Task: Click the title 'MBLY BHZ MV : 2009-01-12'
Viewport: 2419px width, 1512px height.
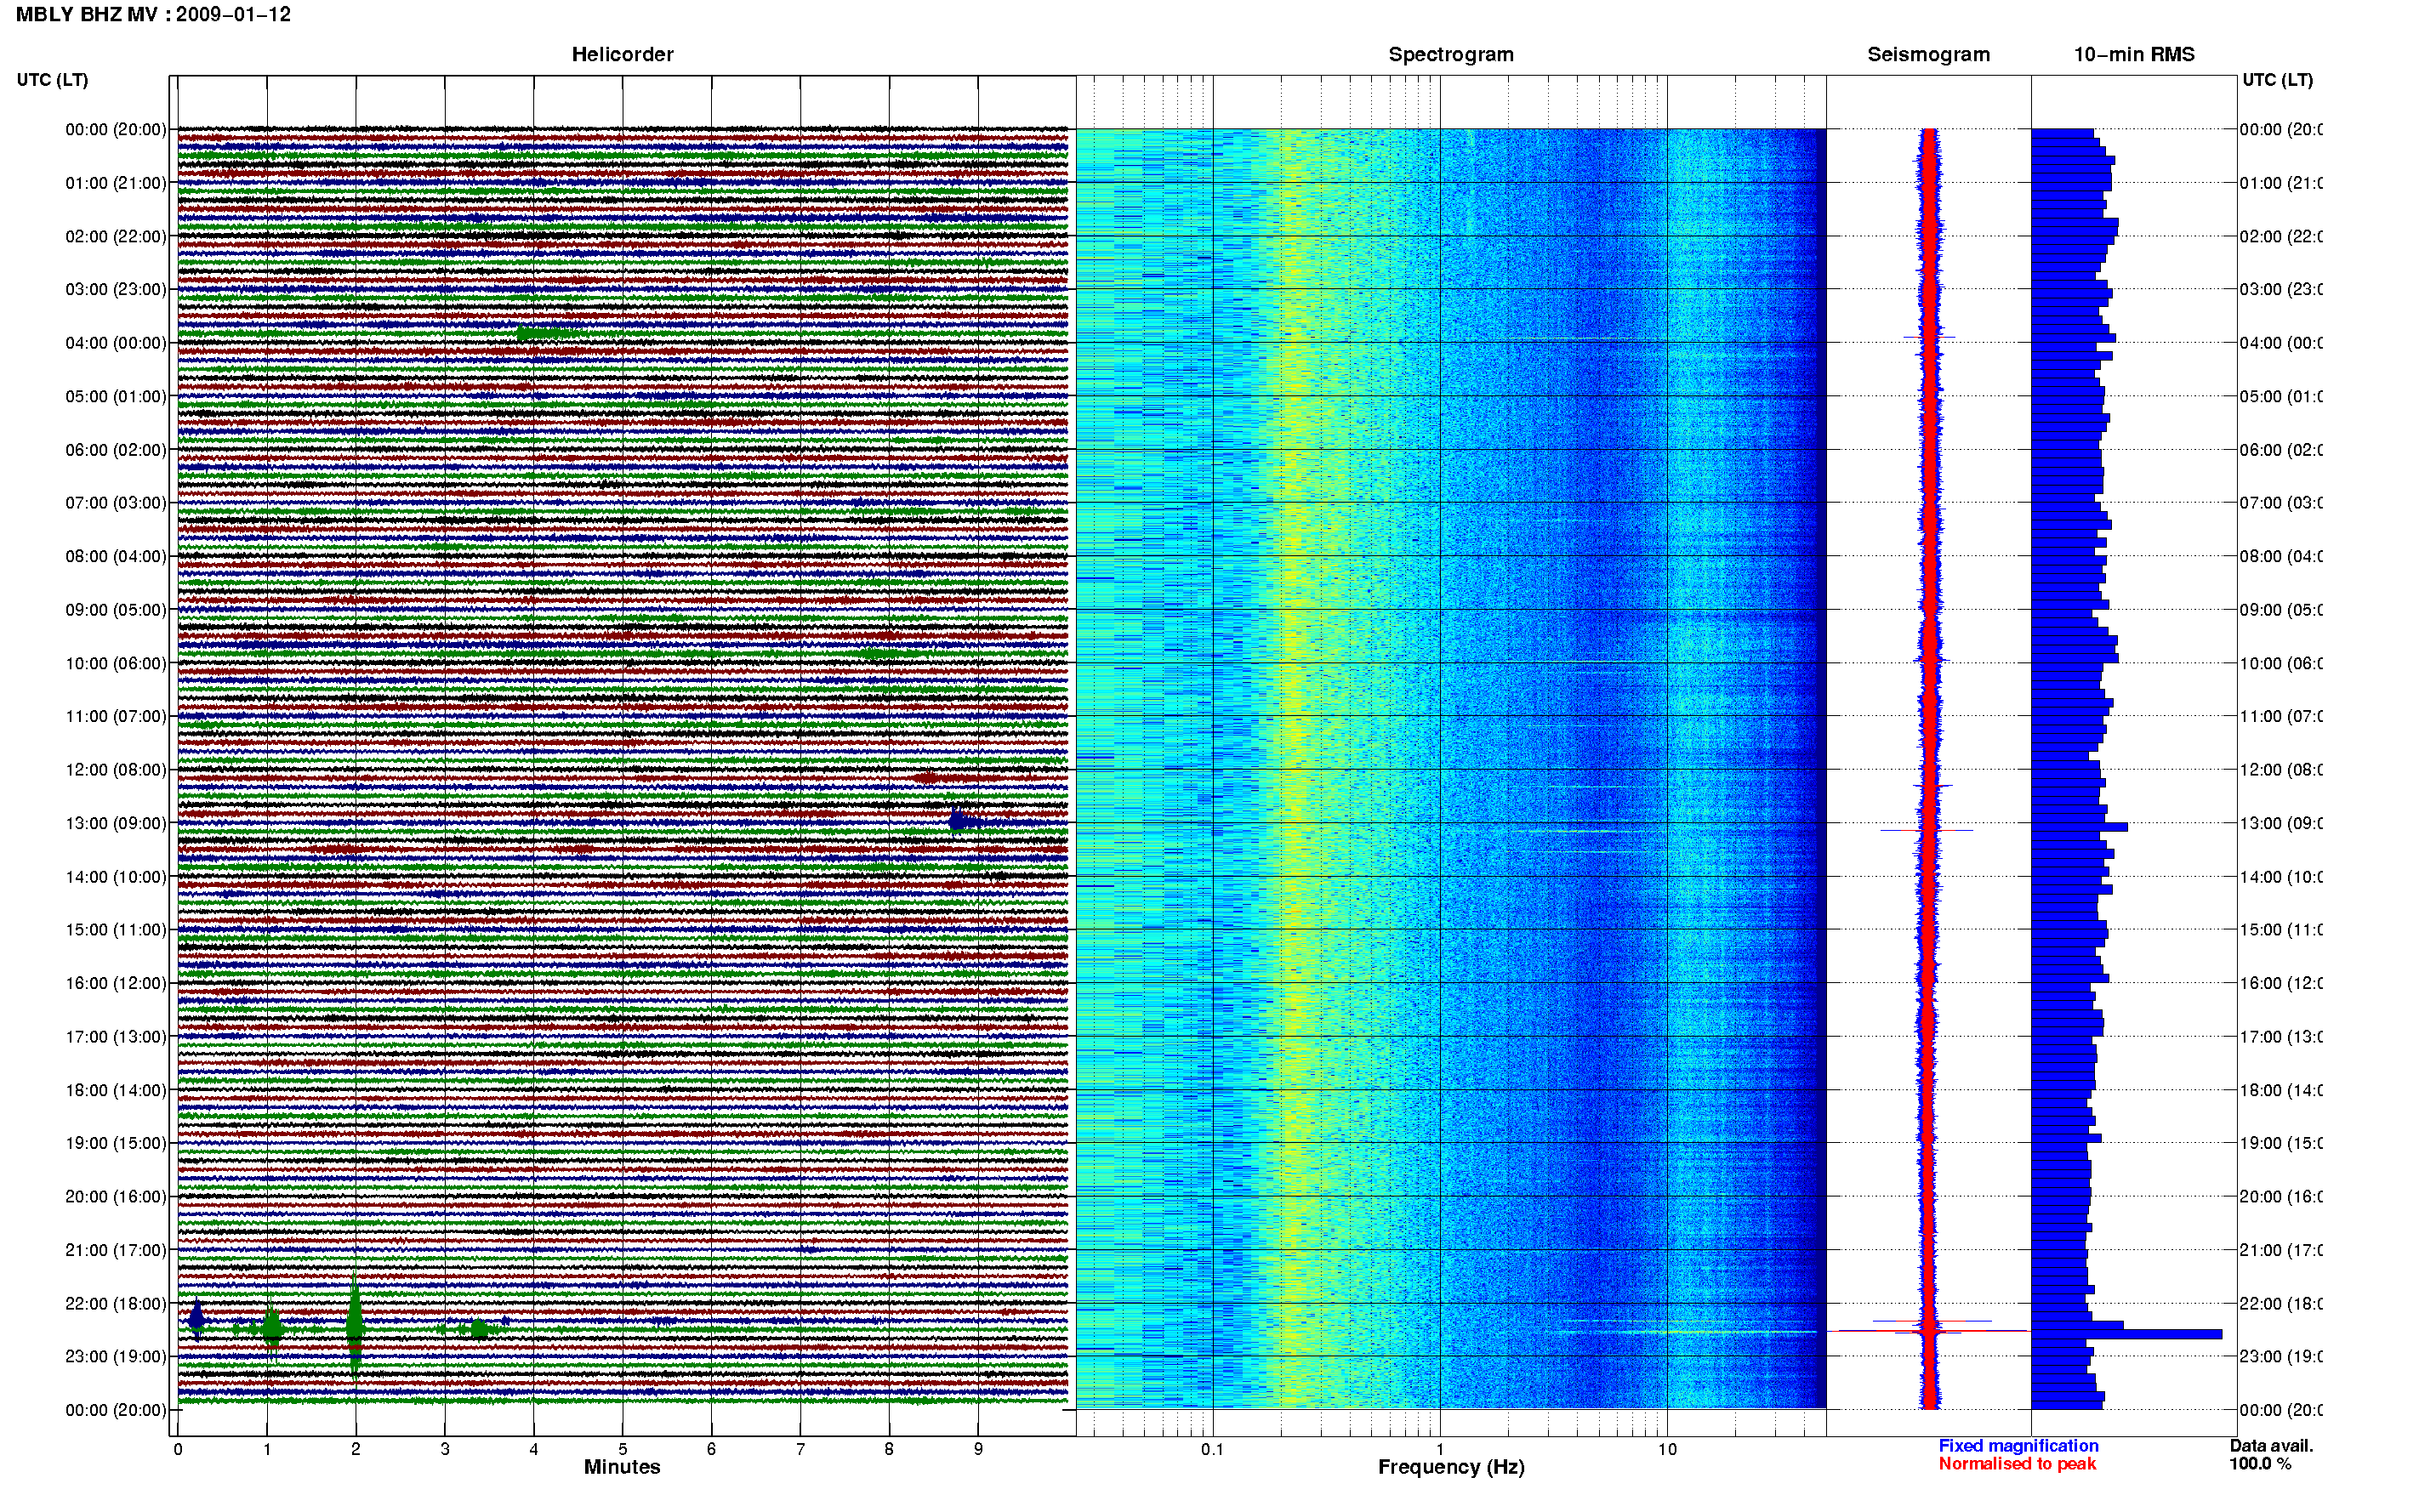Action: point(154,15)
